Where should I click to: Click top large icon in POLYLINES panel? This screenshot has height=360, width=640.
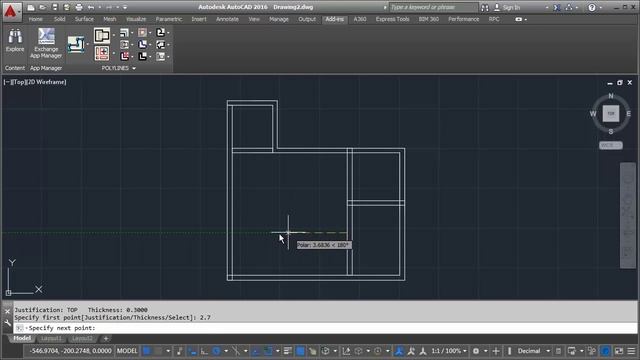102,36
